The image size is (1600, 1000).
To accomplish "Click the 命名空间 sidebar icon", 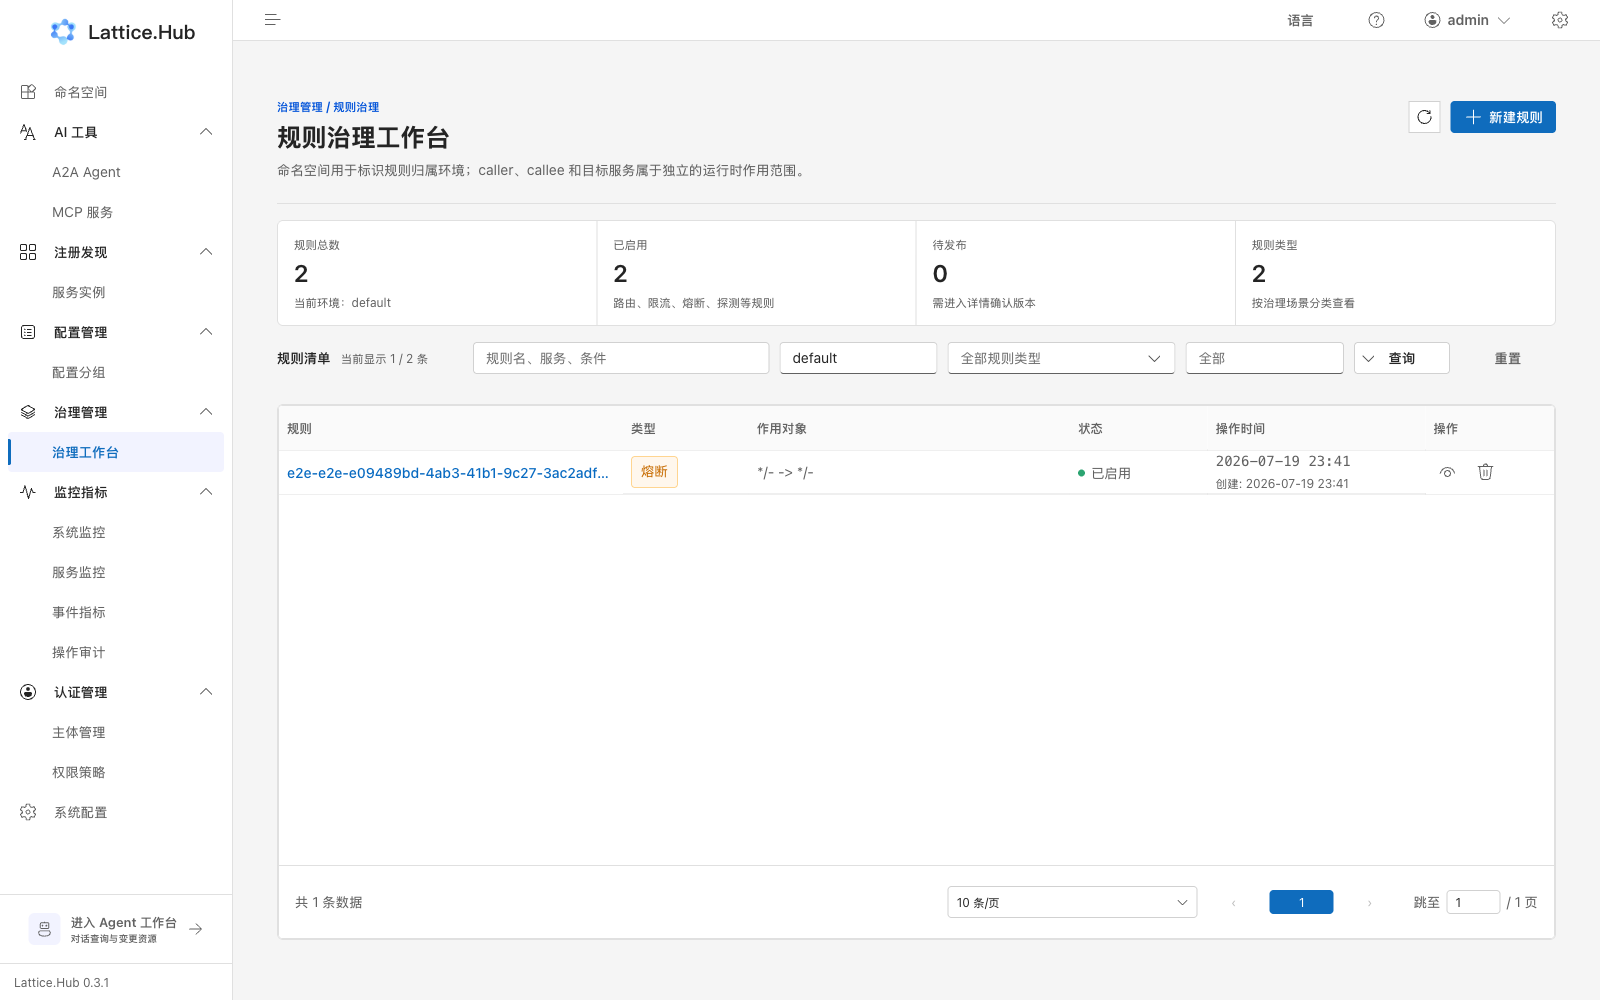I will point(28,92).
